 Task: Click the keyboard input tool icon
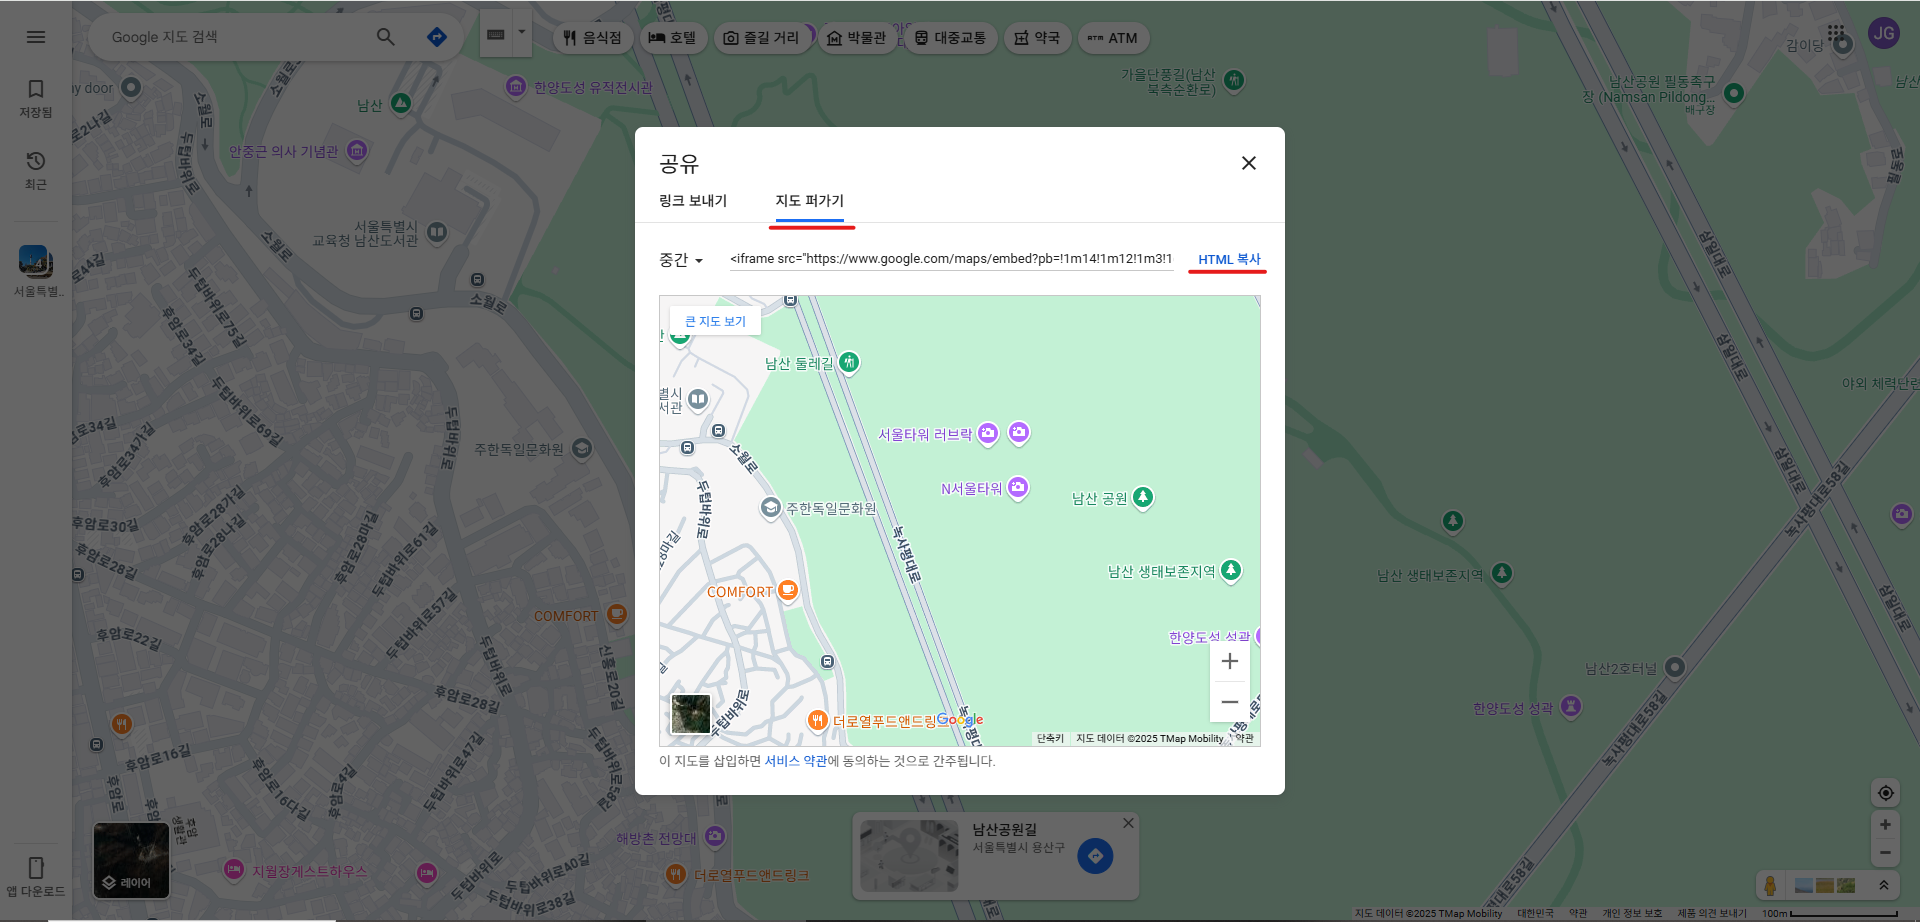(495, 34)
